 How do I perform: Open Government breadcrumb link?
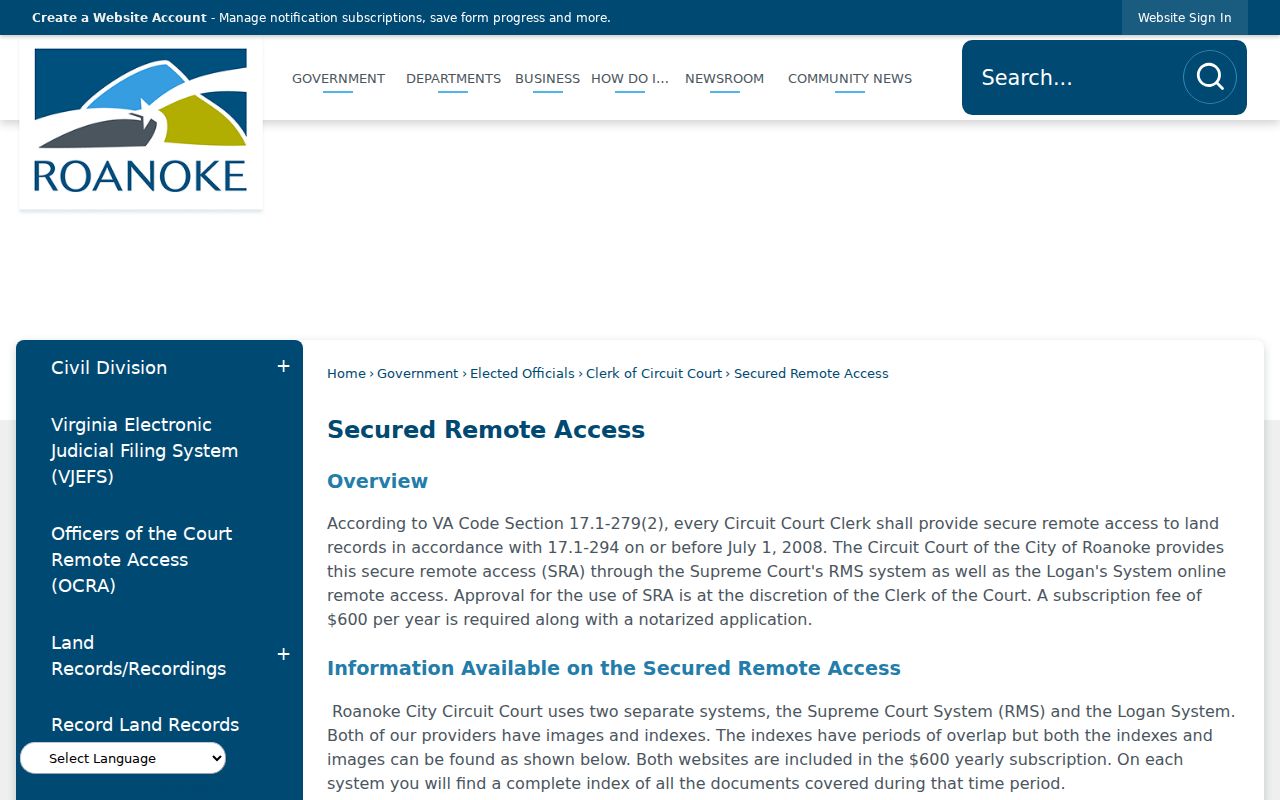[x=417, y=374]
